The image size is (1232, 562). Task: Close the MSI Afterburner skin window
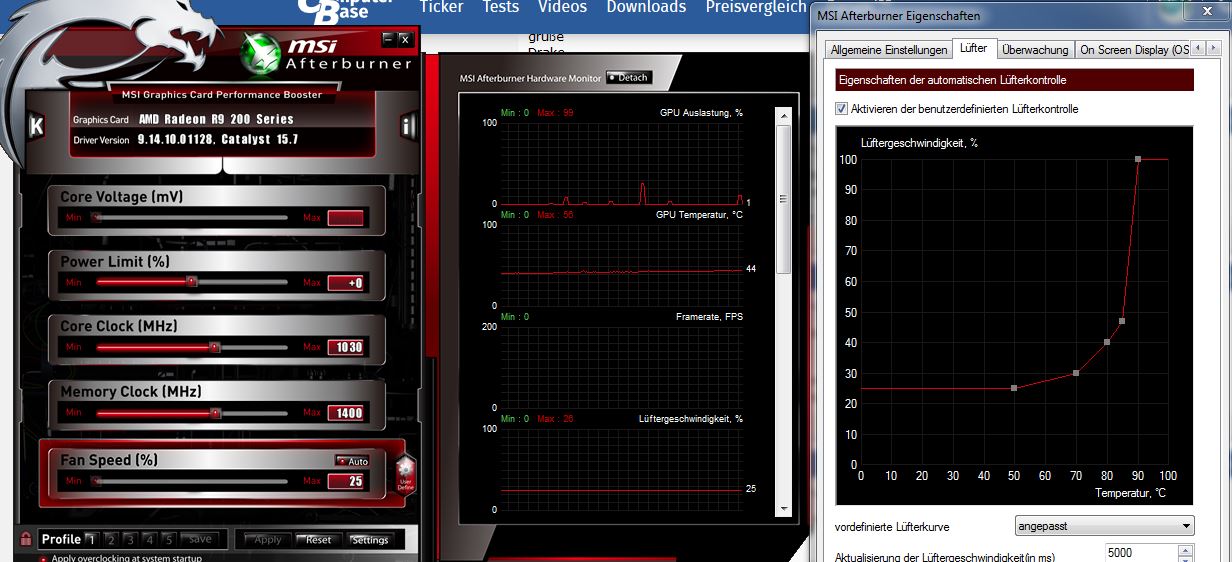pos(404,39)
